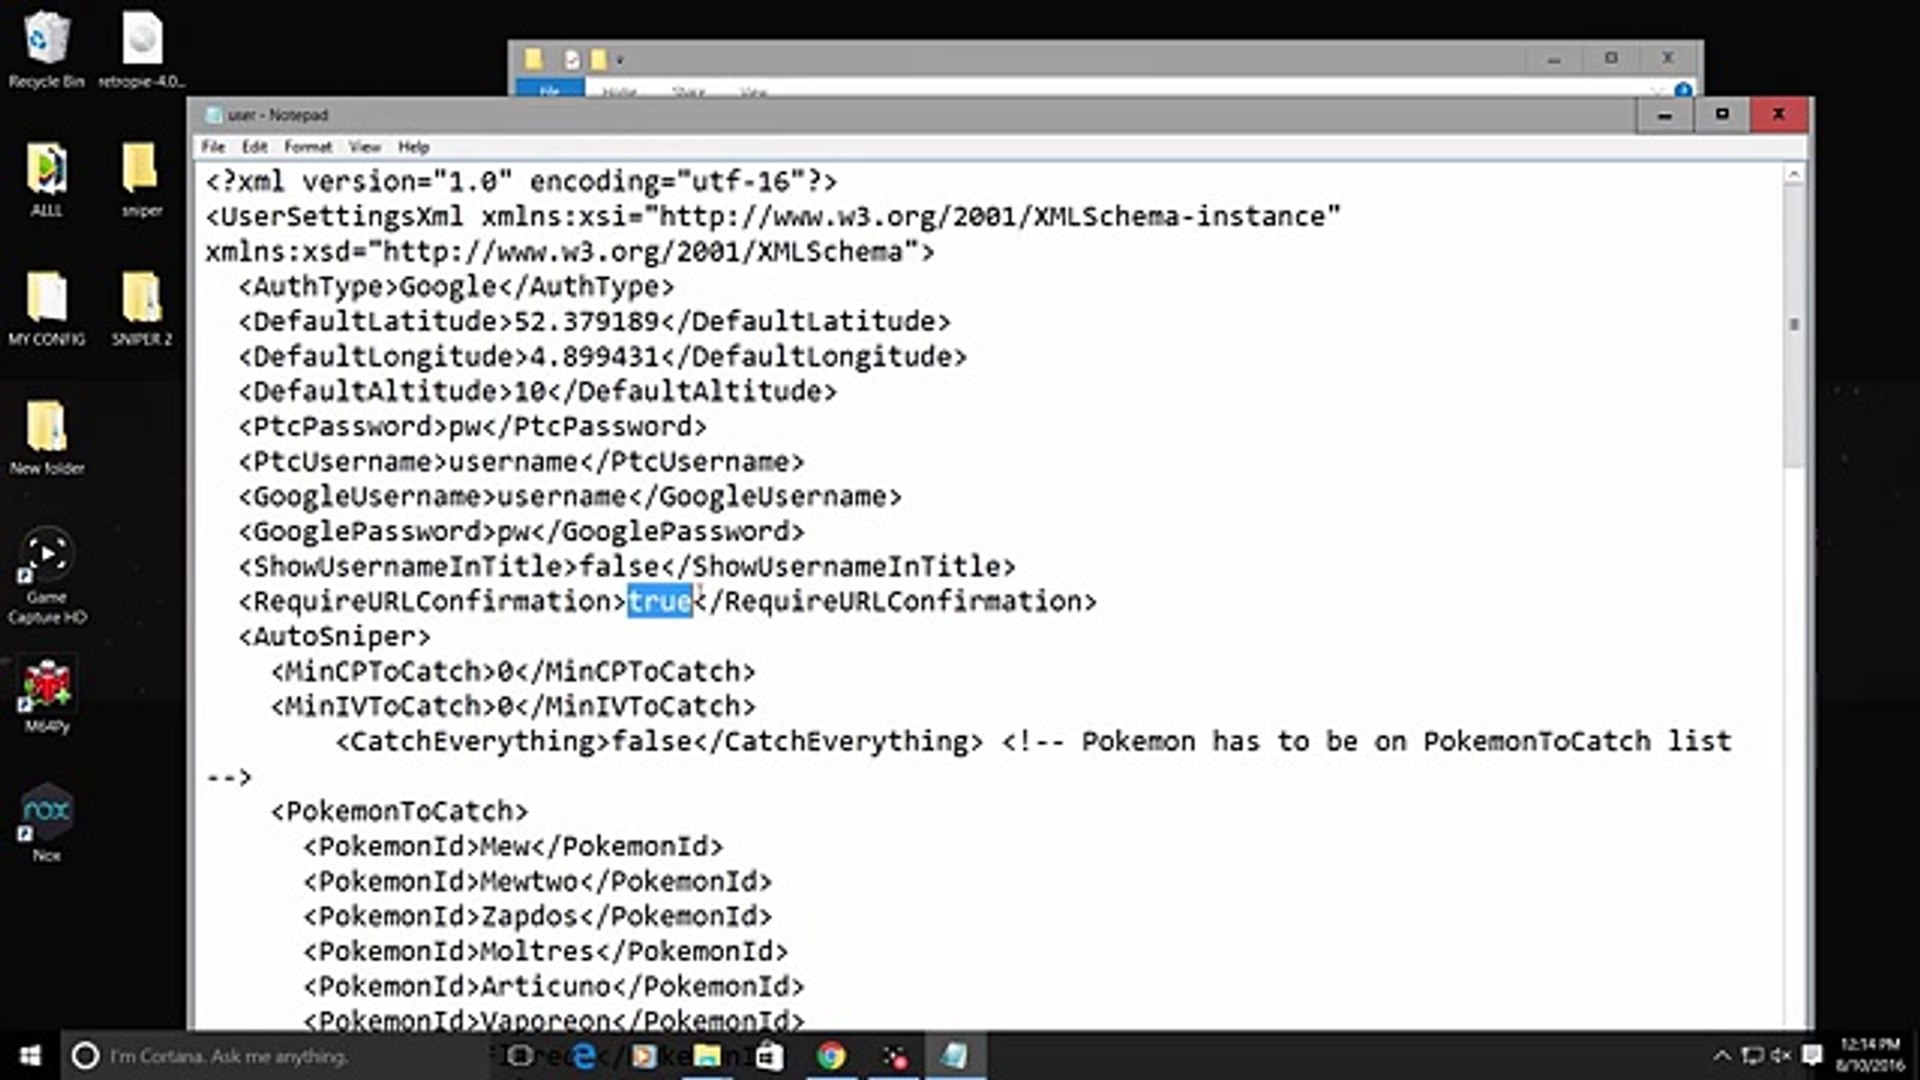Click the Notepad scrollbar up arrow

[x=1794, y=175]
